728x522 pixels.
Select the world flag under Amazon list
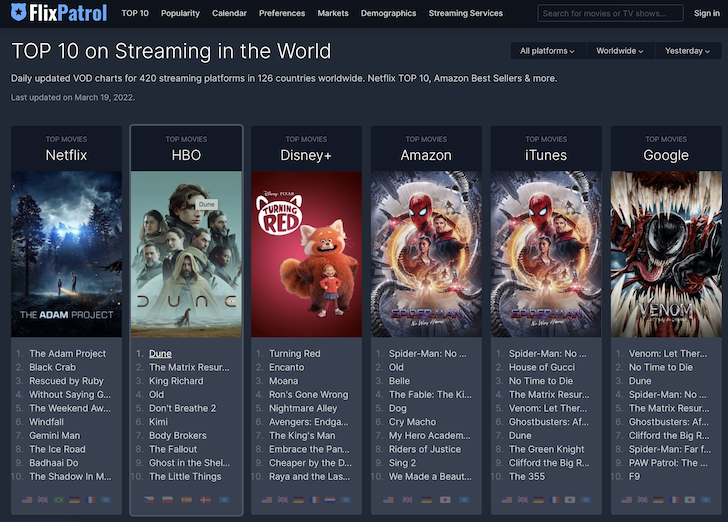click(464, 500)
